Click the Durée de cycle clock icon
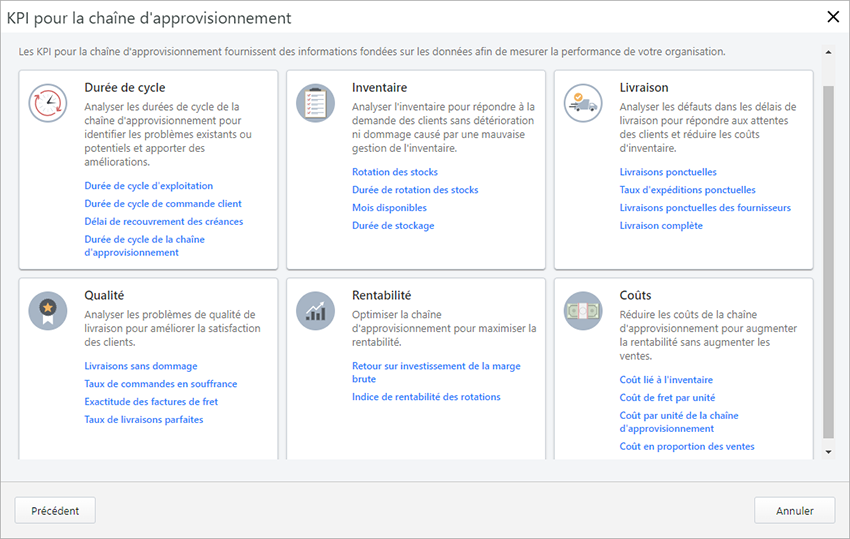The image size is (850, 539). click(x=48, y=103)
